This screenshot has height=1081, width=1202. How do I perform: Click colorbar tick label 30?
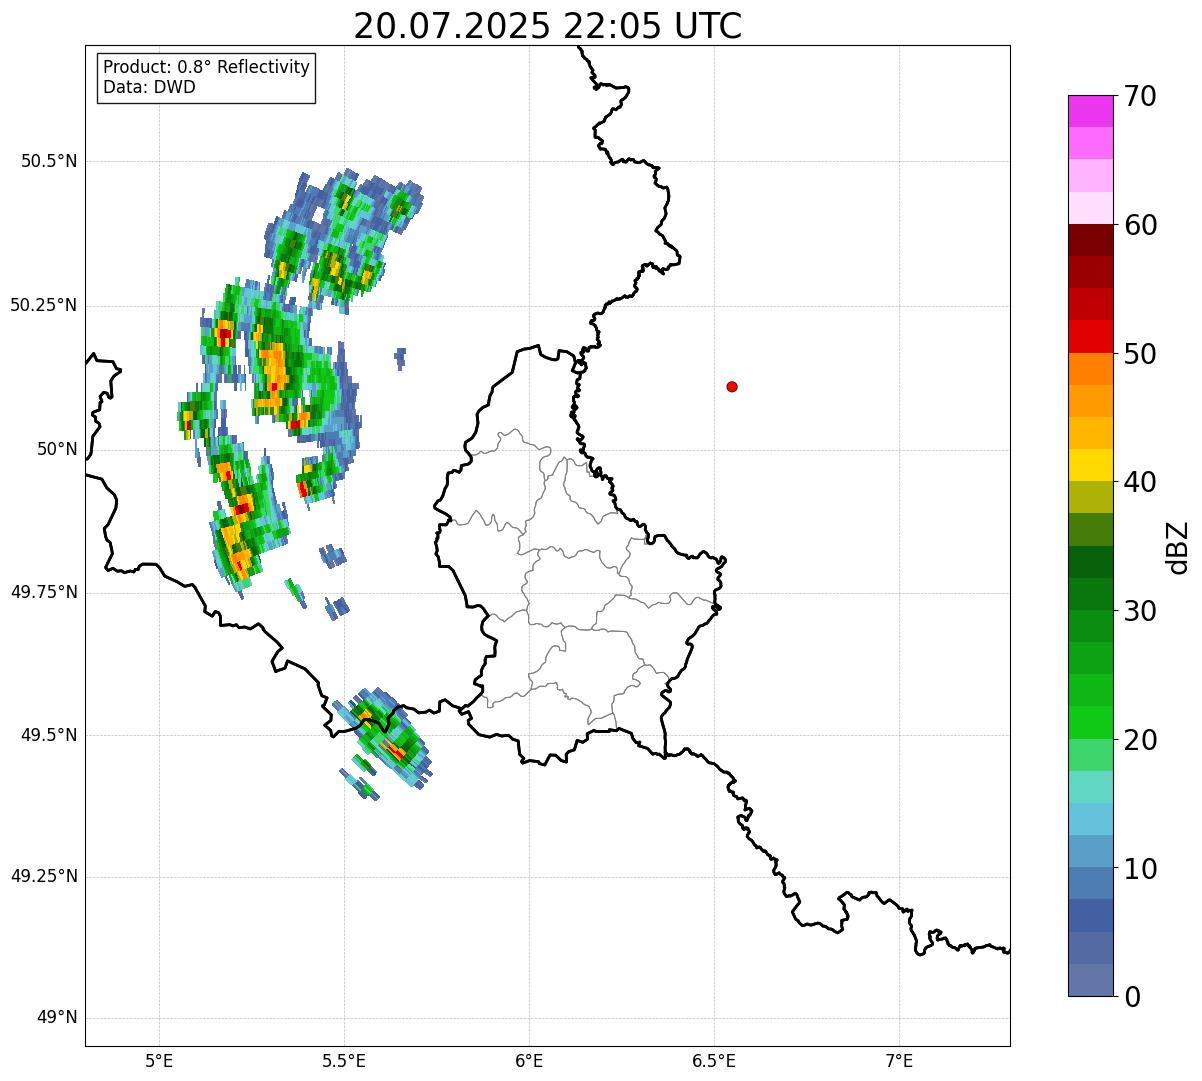point(1140,611)
